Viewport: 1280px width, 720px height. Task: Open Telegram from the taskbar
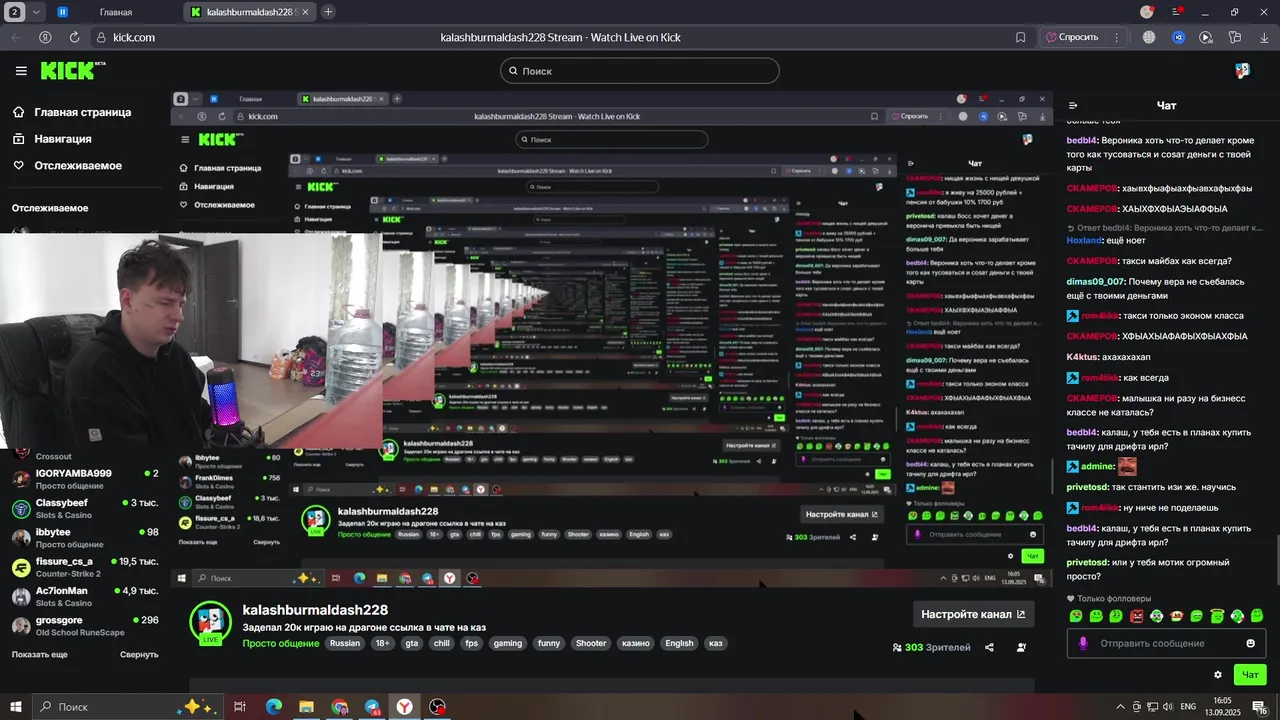point(372,707)
